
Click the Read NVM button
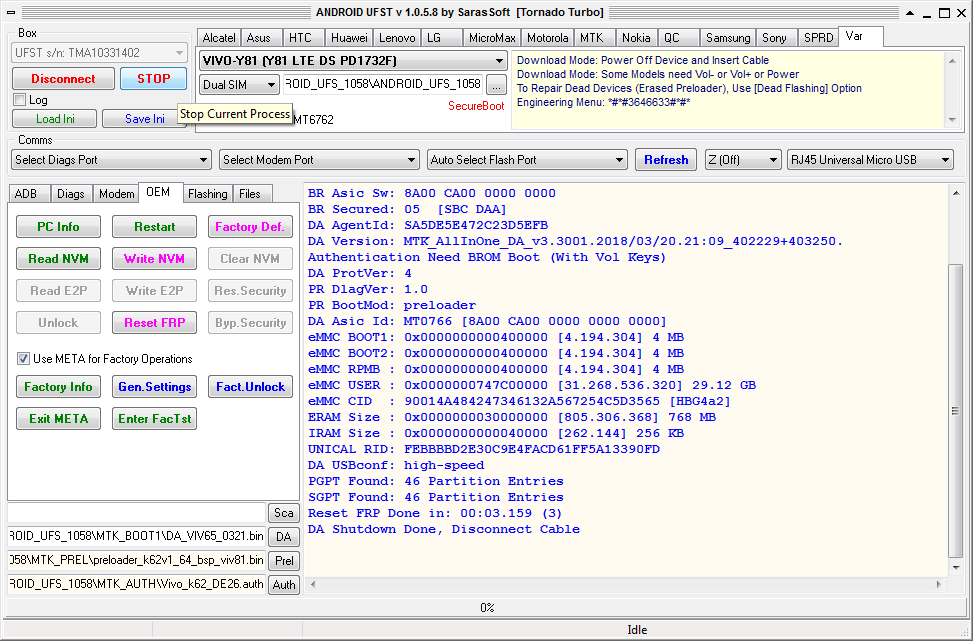pyautogui.click(x=58, y=259)
